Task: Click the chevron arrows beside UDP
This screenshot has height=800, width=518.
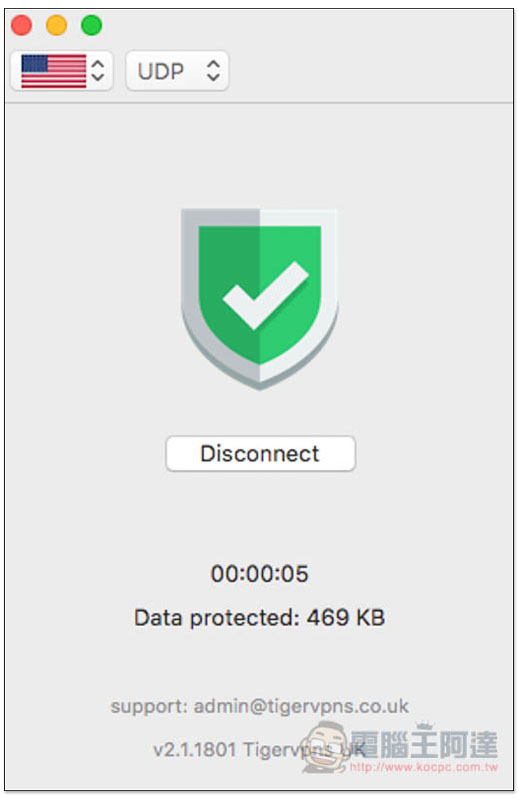Action: click(213, 71)
